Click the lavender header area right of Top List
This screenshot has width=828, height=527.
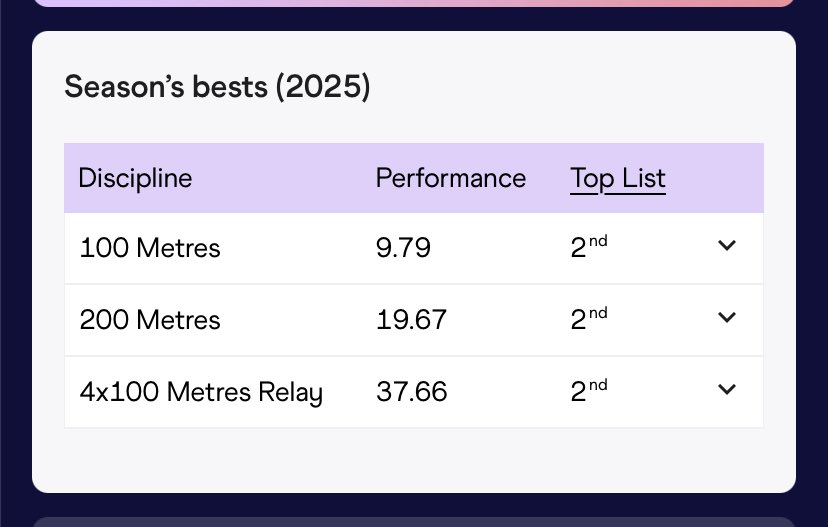coord(714,178)
